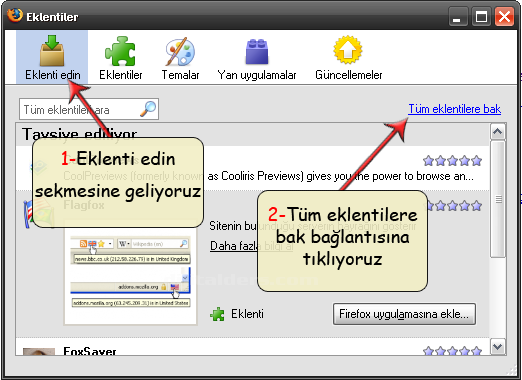
Task: Click the vertical scrollbar thumb
Action: (x=498, y=199)
